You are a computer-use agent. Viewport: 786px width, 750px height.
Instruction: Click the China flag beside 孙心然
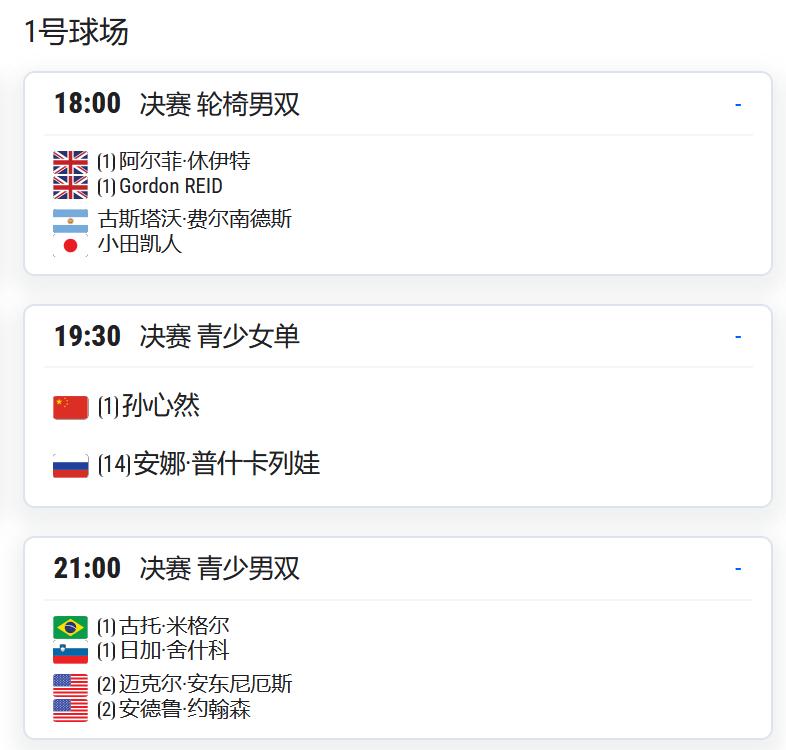70,408
